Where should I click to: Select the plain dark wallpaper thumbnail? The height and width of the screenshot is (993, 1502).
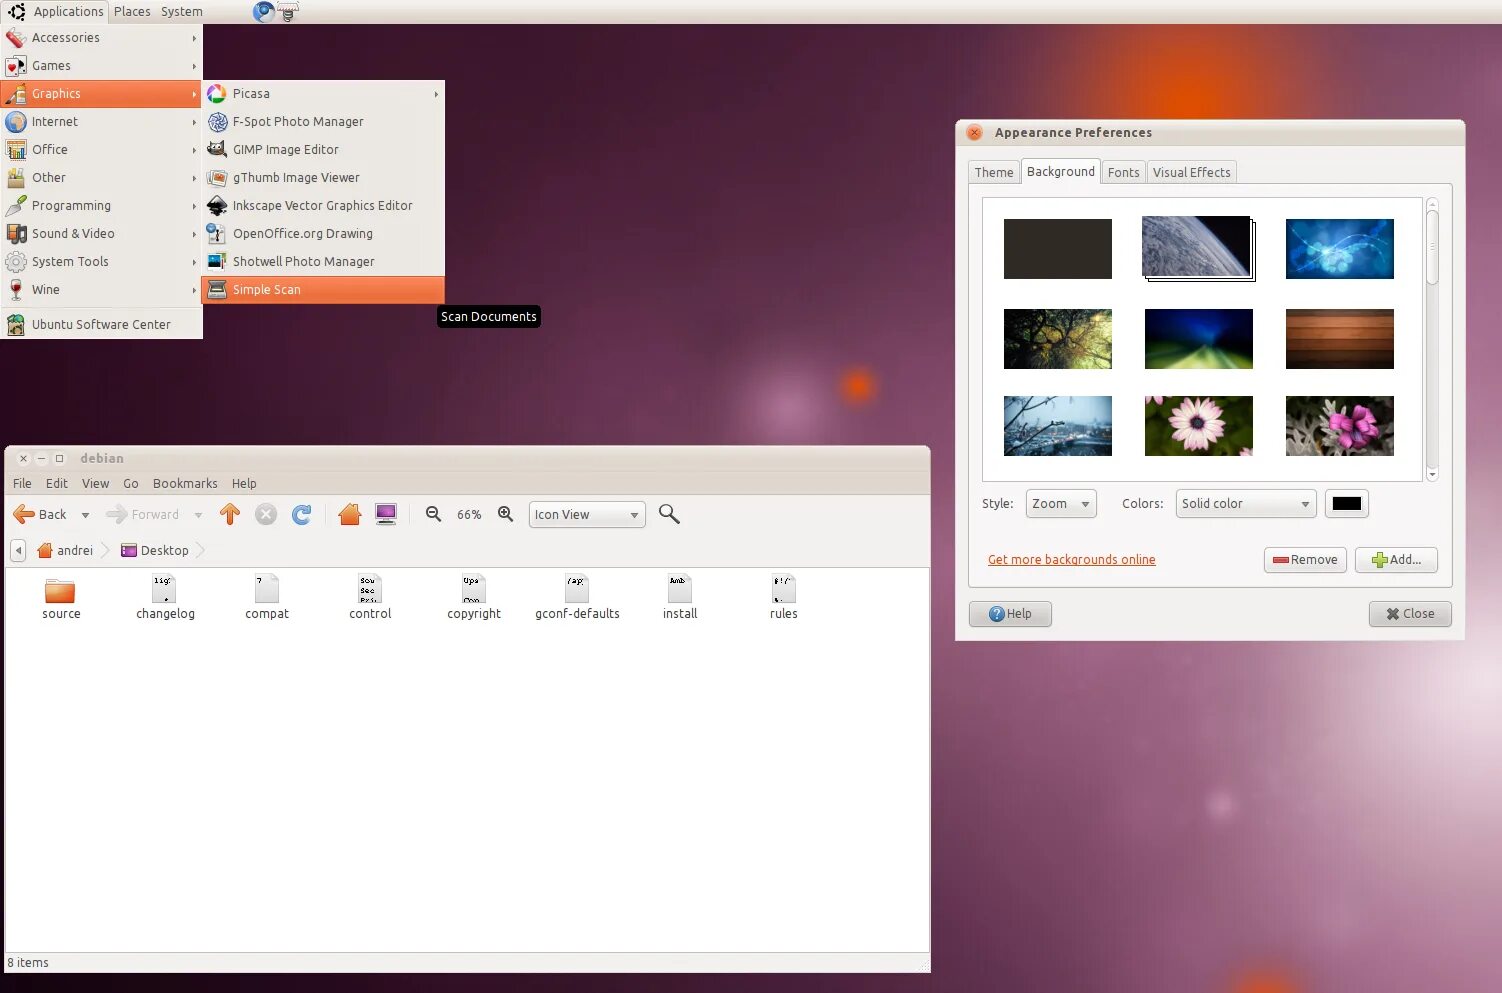tap(1058, 249)
